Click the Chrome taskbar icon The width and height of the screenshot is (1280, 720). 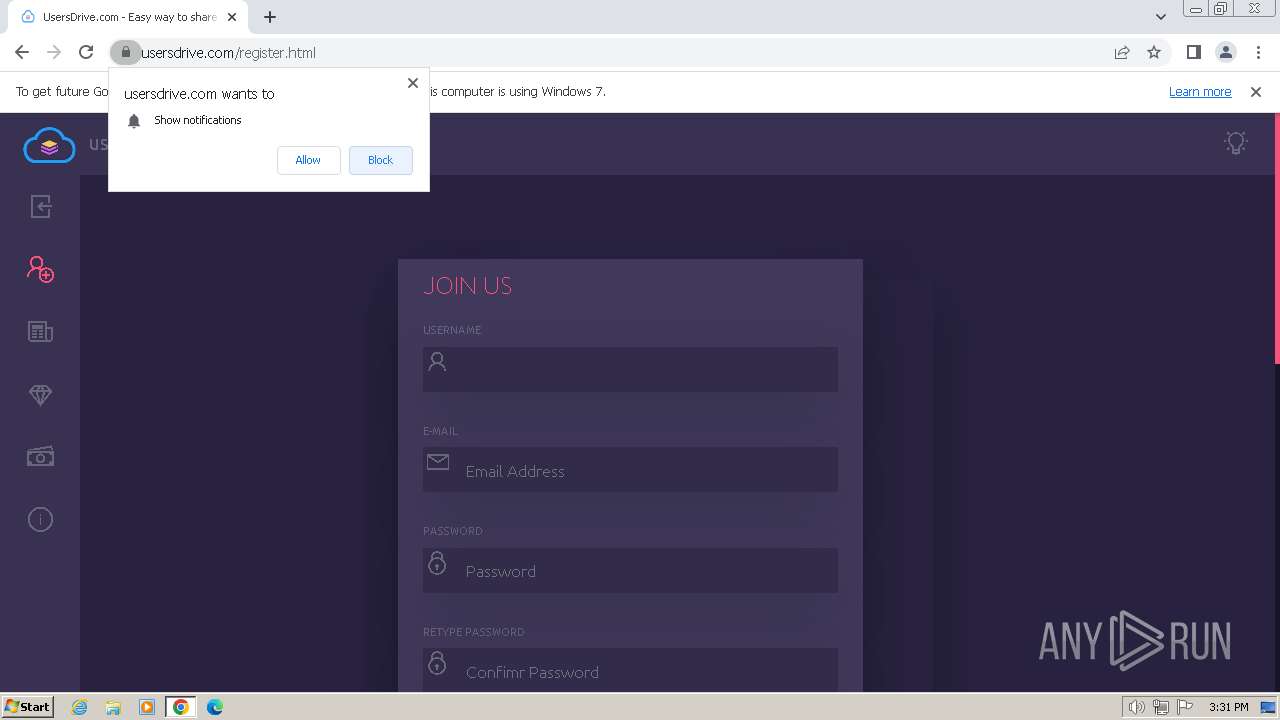(x=181, y=707)
